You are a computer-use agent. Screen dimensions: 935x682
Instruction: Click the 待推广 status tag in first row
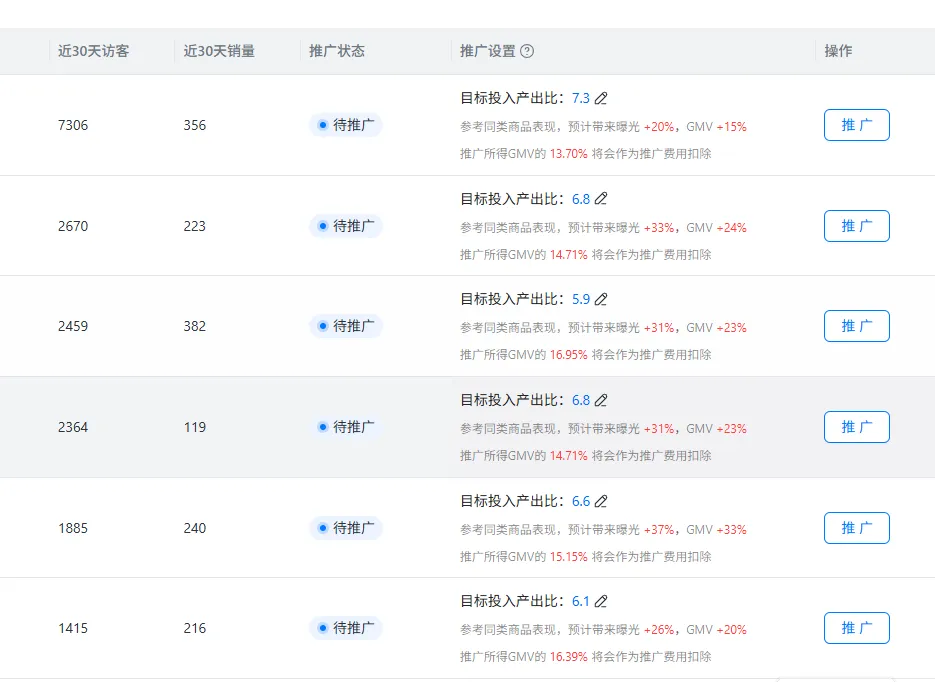pos(346,125)
